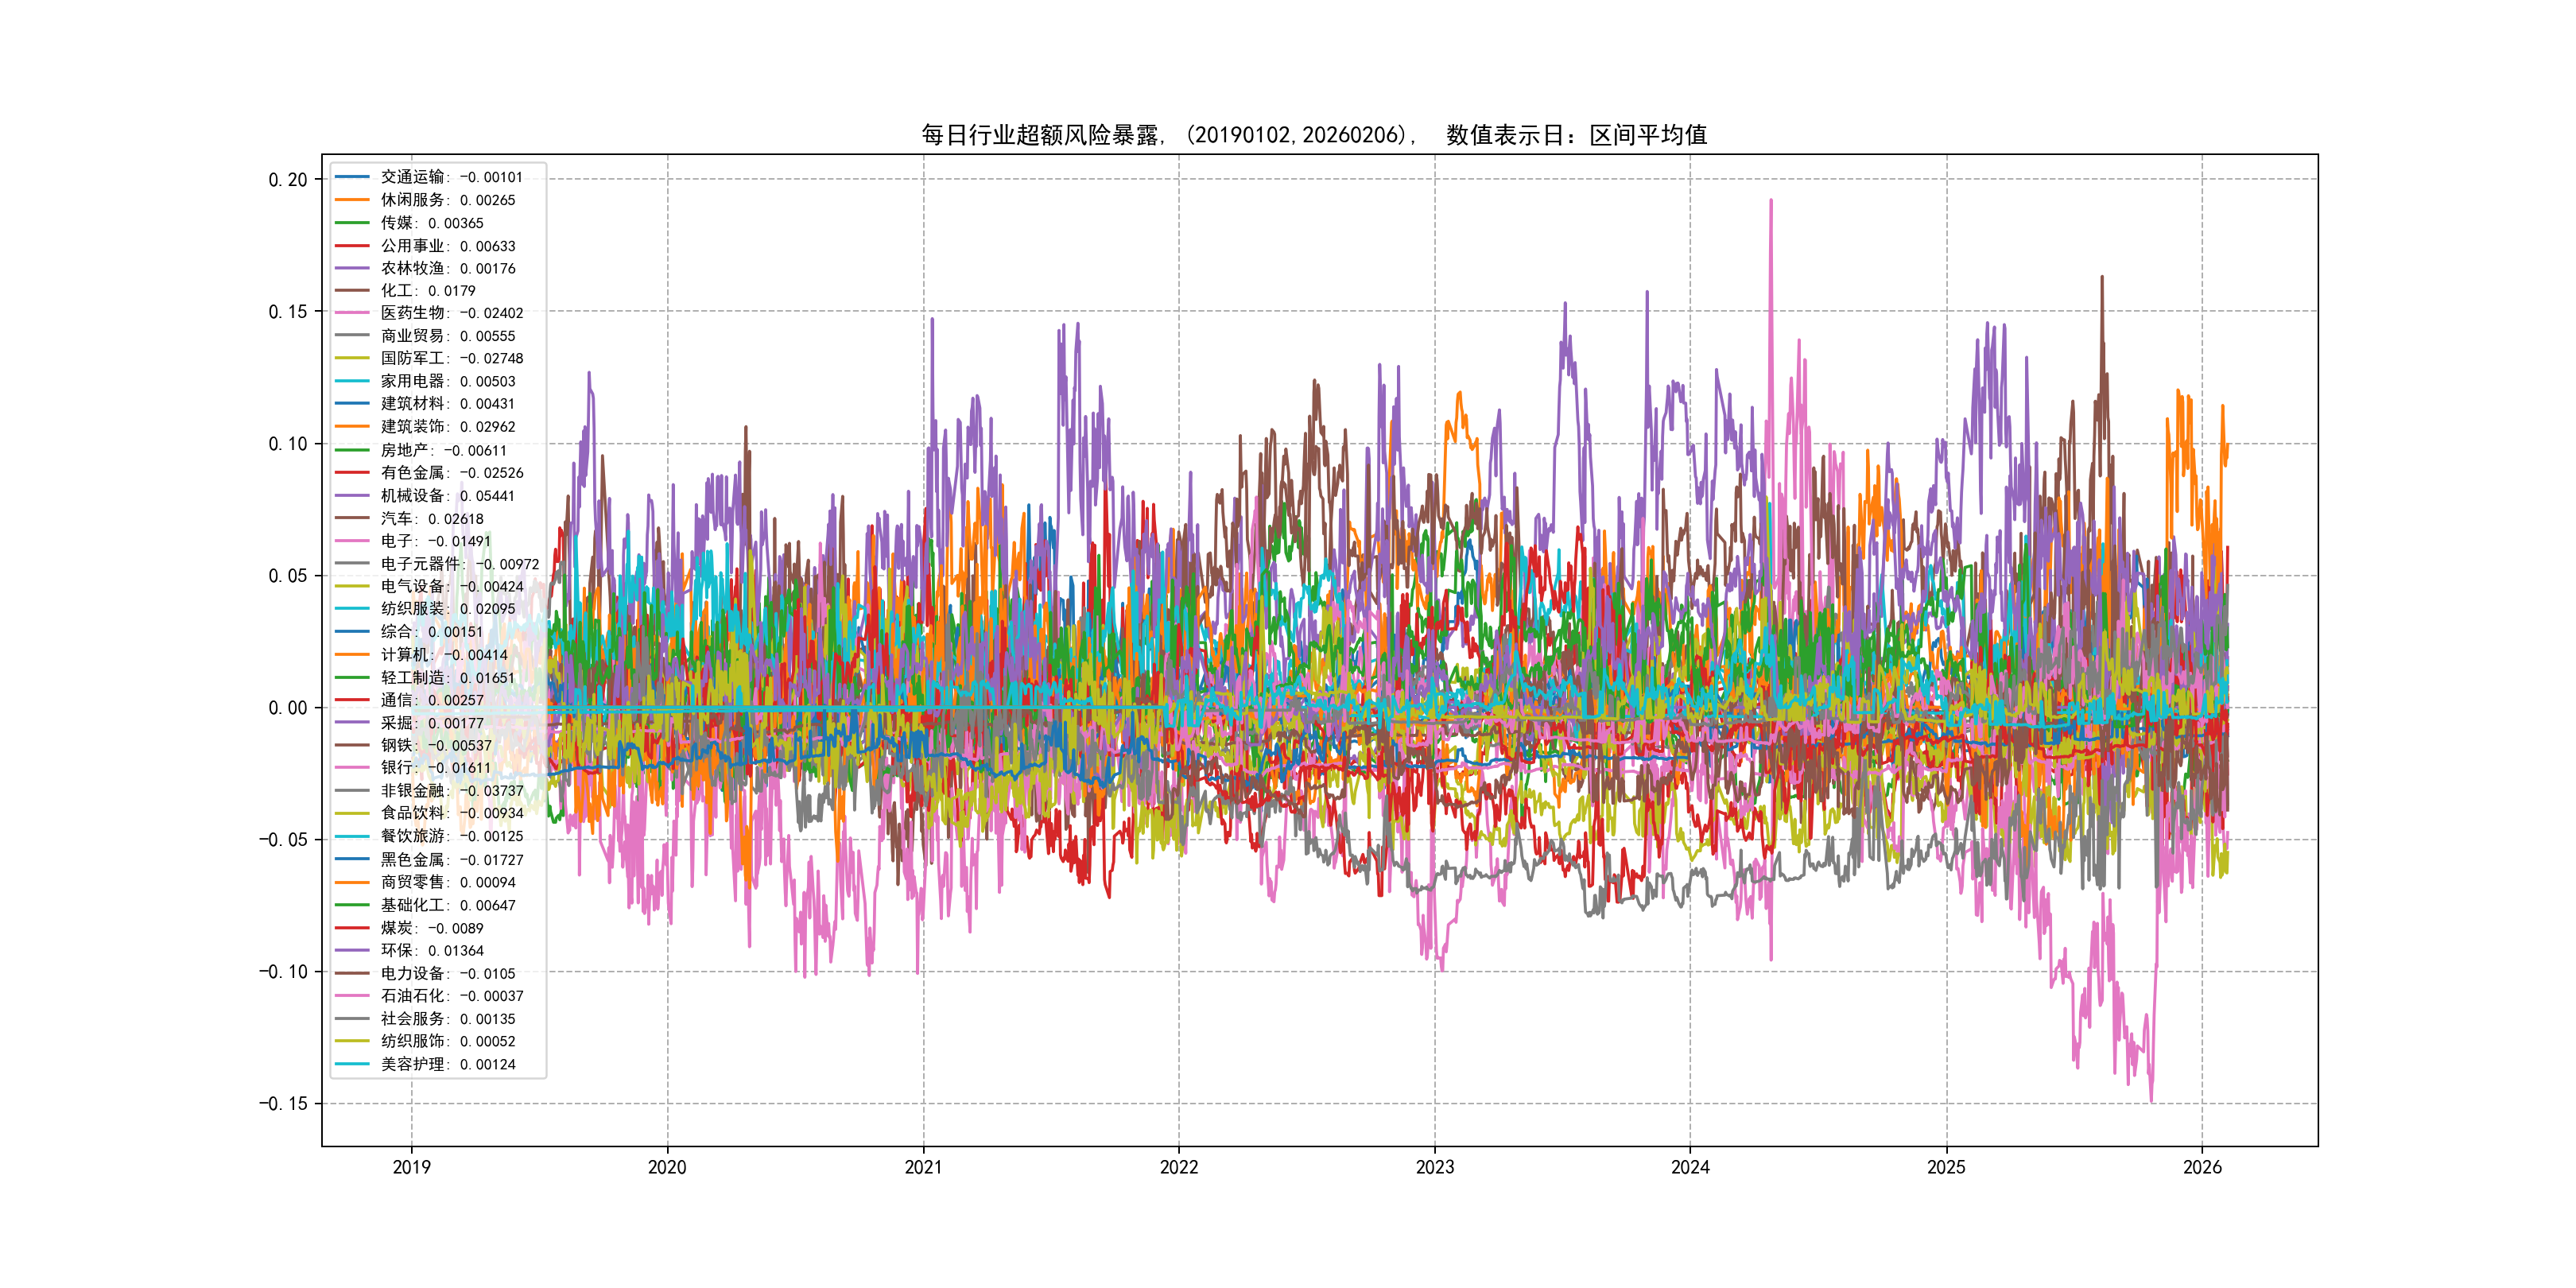
Task: Click the 2022 x-axis tick label
Action: coord(1178,1167)
